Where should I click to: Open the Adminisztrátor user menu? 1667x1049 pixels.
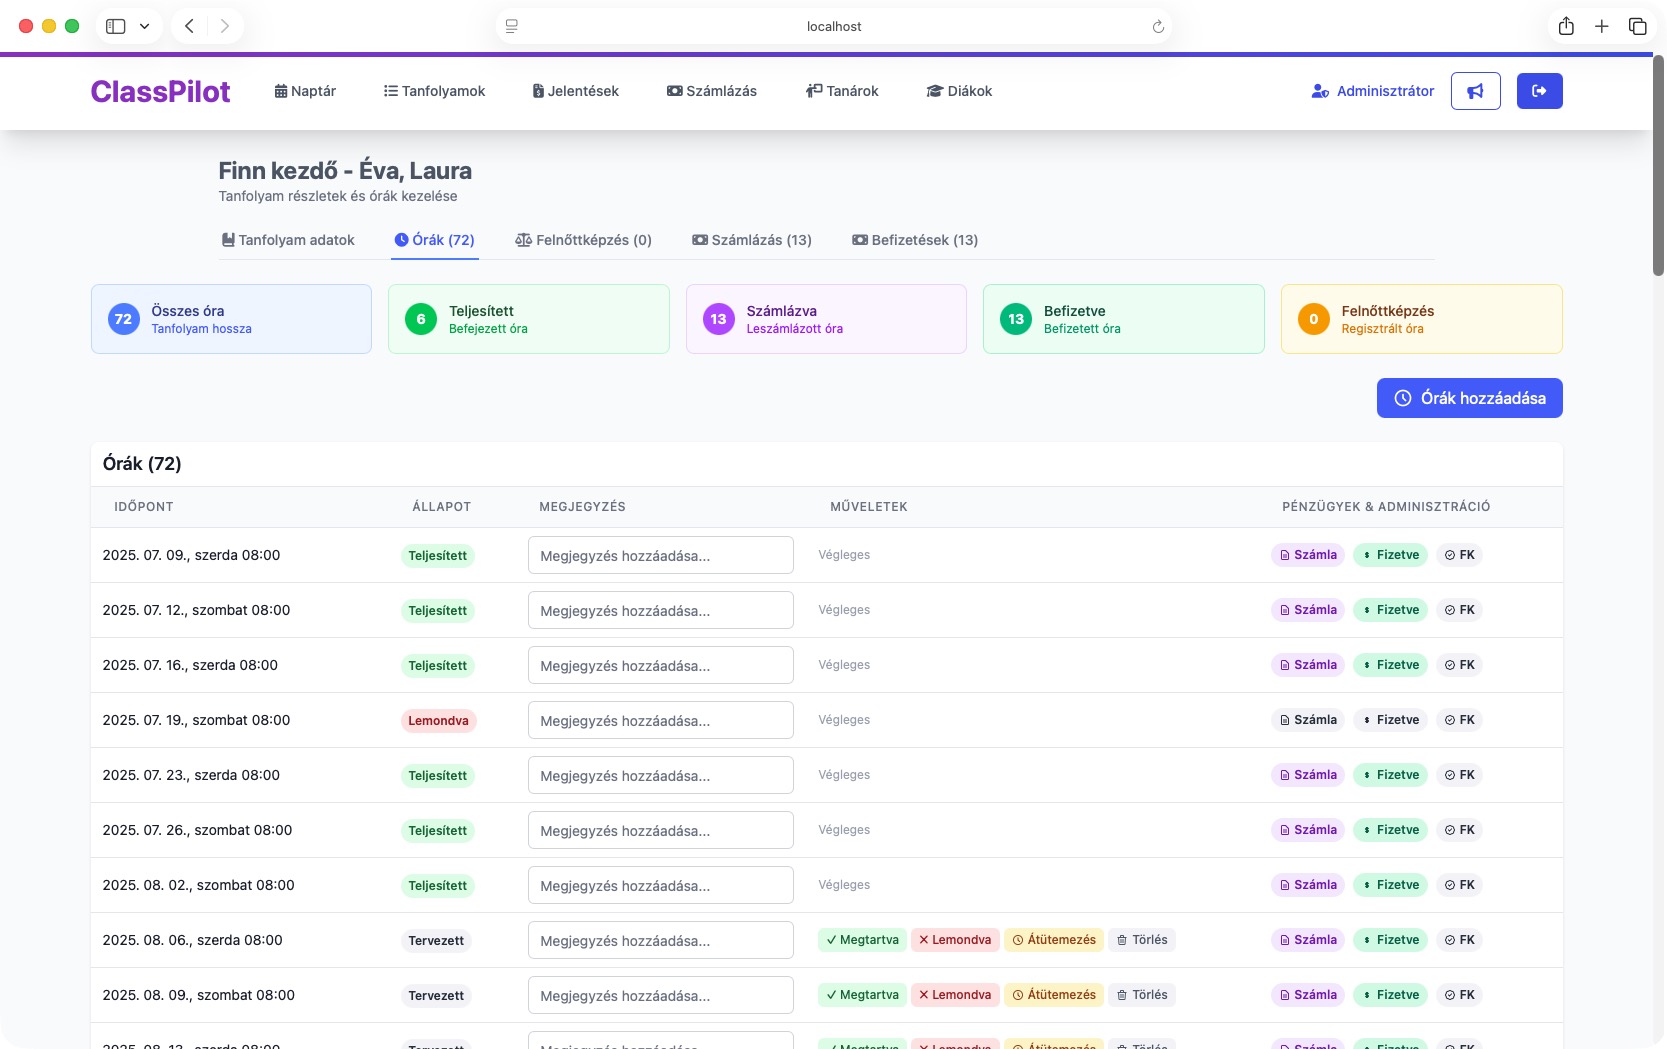pyautogui.click(x=1372, y=91)
